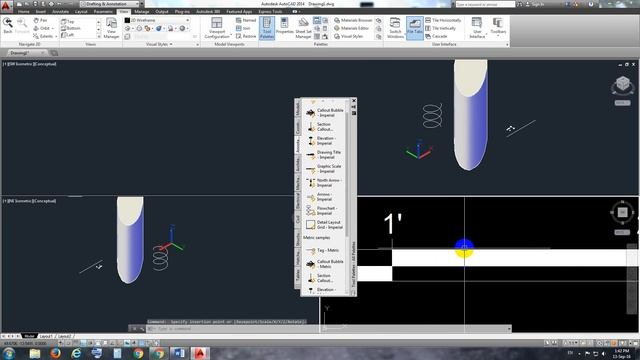This screenshot has height=360, width=640.
Task: Select Elevation - Imperial palette tool
Action: click(325, 141)
